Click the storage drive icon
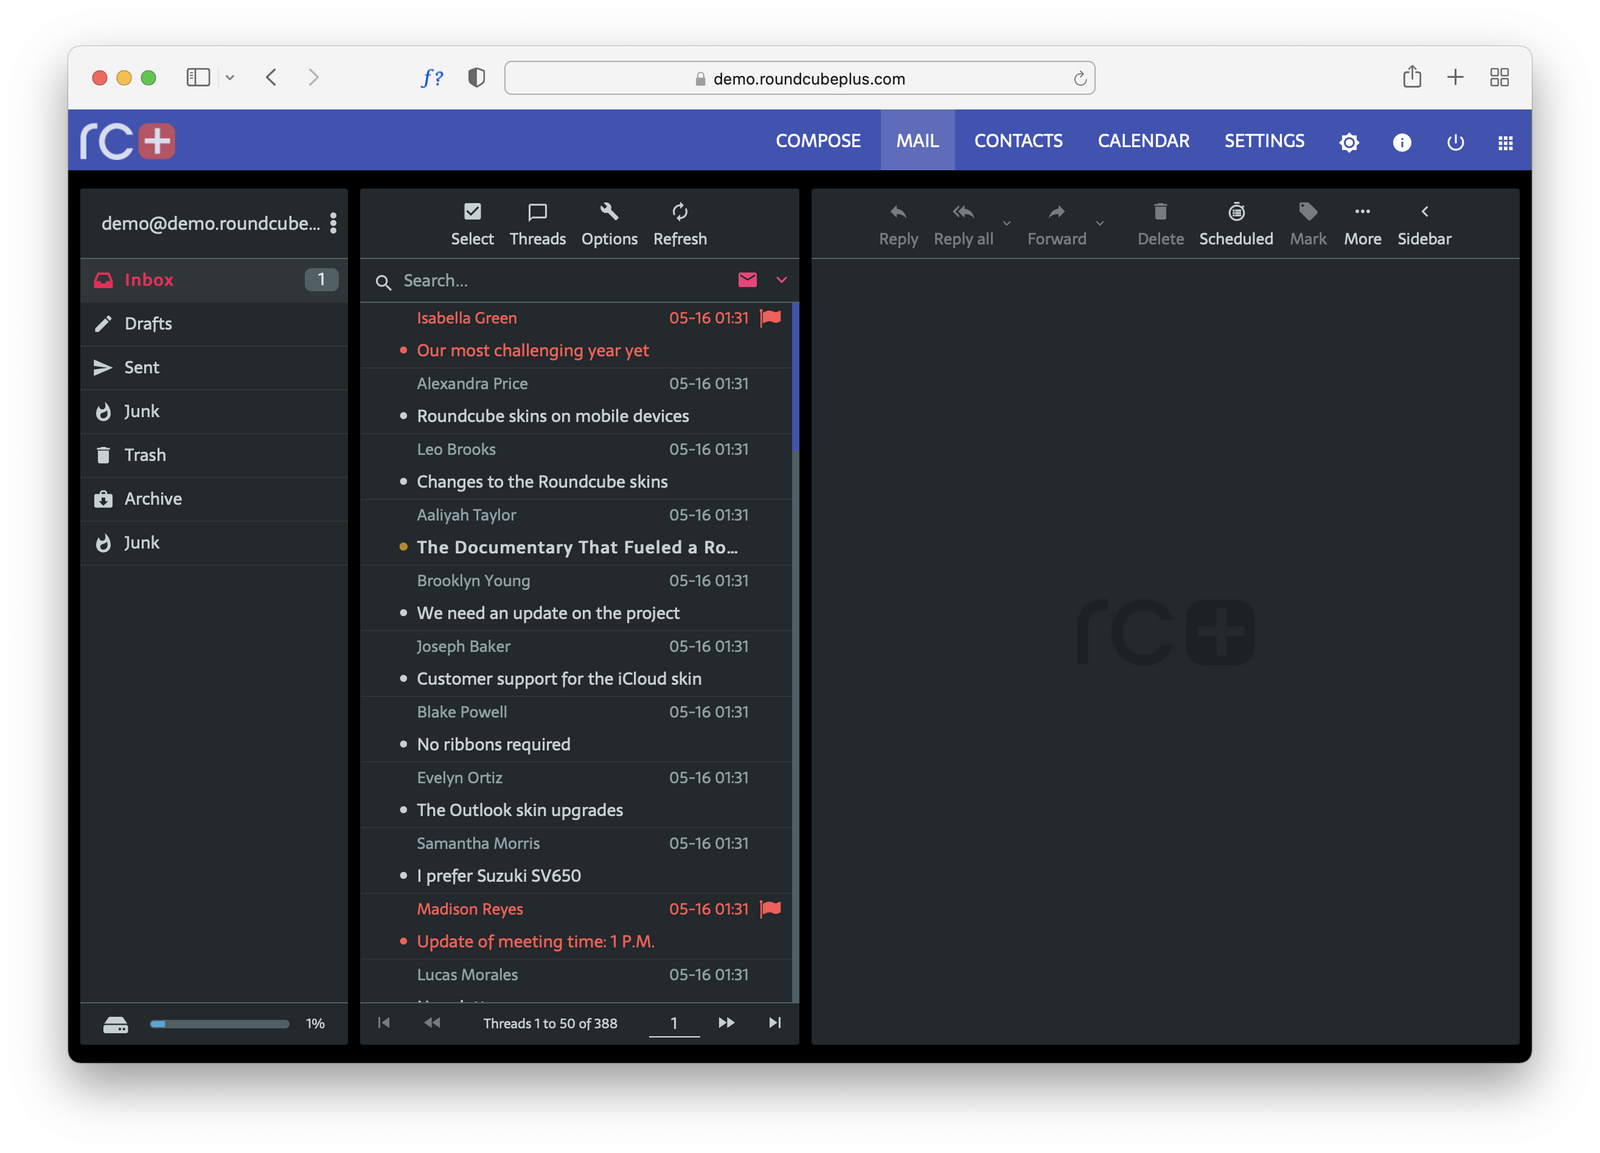Viewport: 1600px width, 1153px height. pyautogui.click(x=116, y=1025)
